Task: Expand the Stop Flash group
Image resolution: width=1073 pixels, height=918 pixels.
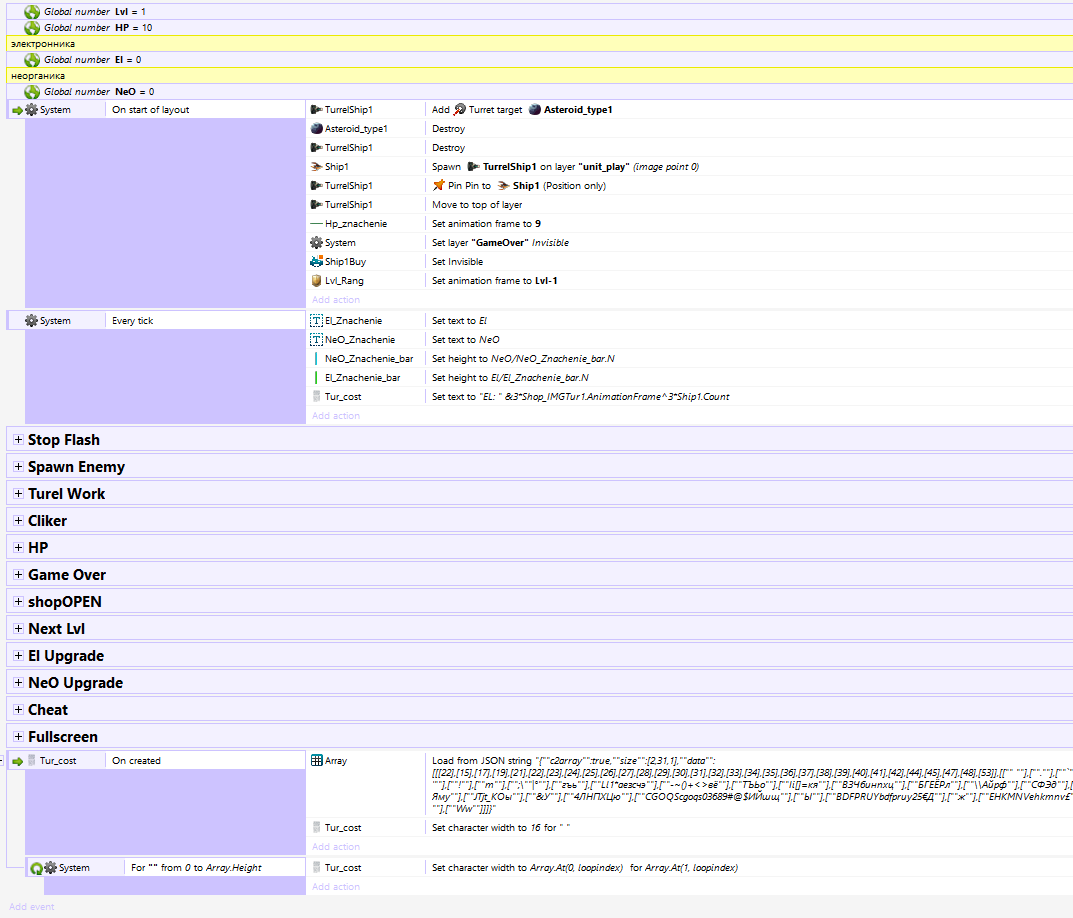Action: tap(18, 439)
